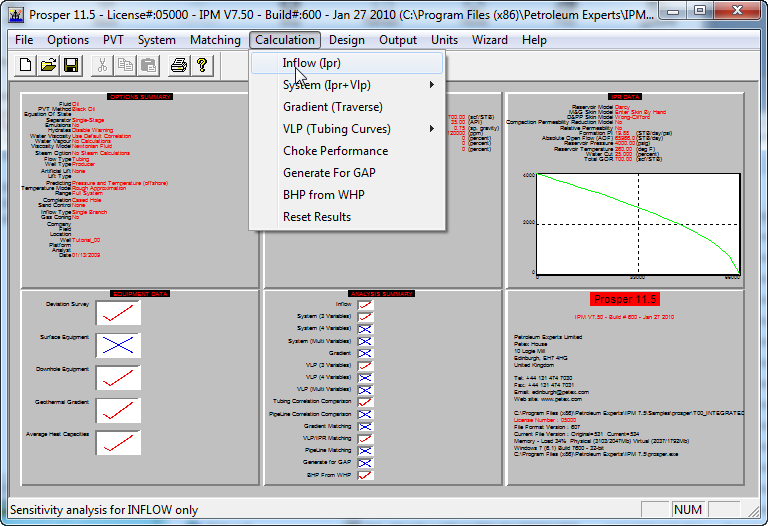The image size is (768, 526).
Task: Click the IPR curve plot thumbnail
Action: click(x=638, y=224)
